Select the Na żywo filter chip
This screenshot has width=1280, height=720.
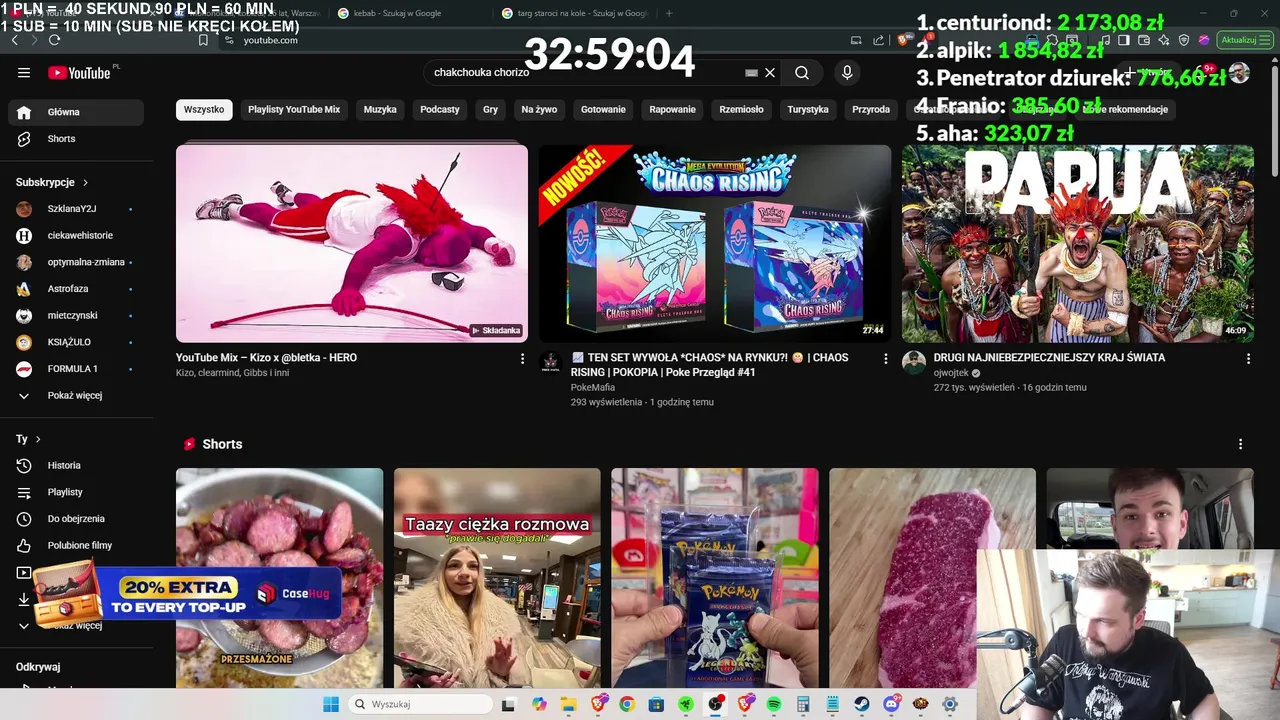point(539,109)
